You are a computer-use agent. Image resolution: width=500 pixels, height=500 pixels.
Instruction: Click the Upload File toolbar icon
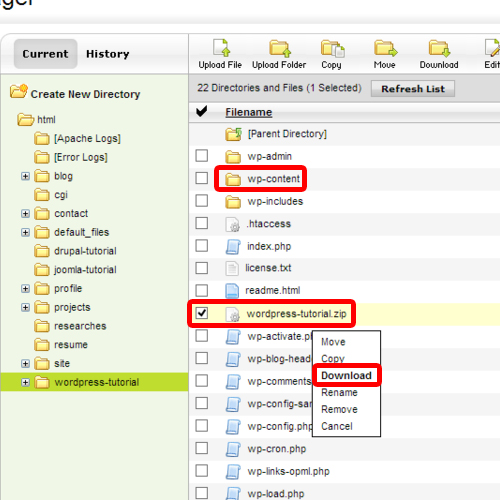tap(222, 48)
